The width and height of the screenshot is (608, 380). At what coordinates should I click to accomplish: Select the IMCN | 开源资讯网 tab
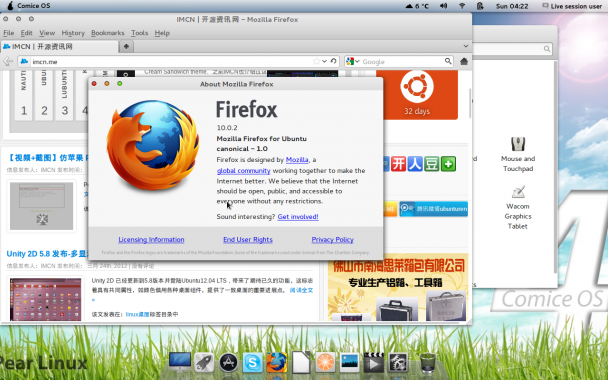[x=59, y=47]
